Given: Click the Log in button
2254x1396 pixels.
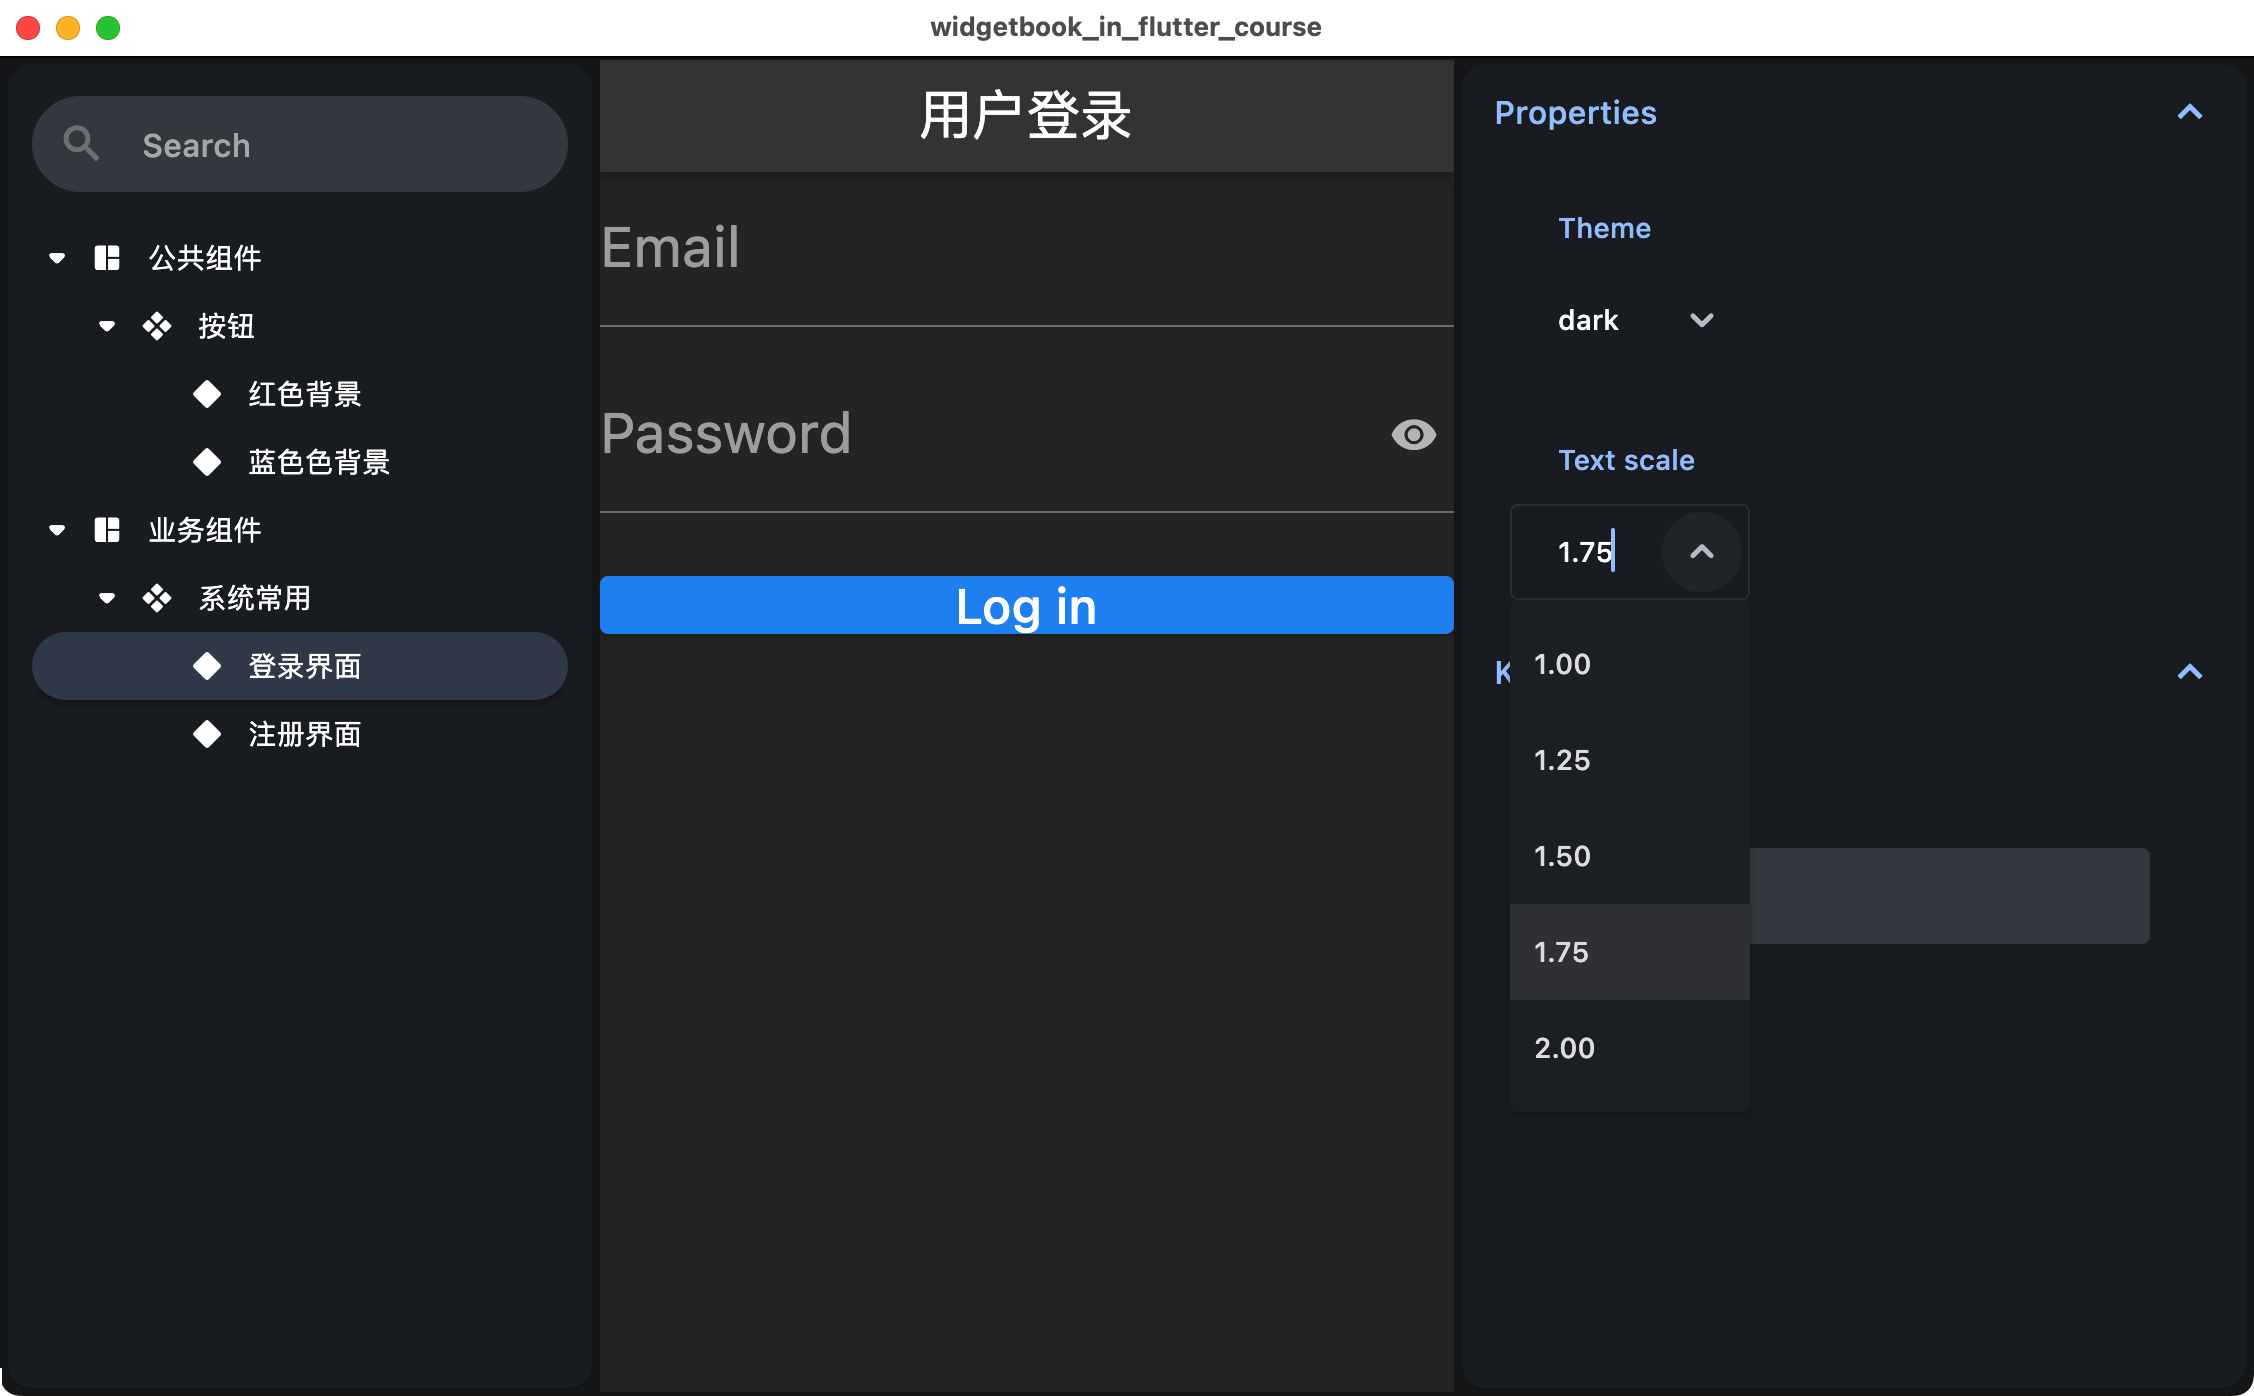Looking at the screenshot, I should point(1027,605).
